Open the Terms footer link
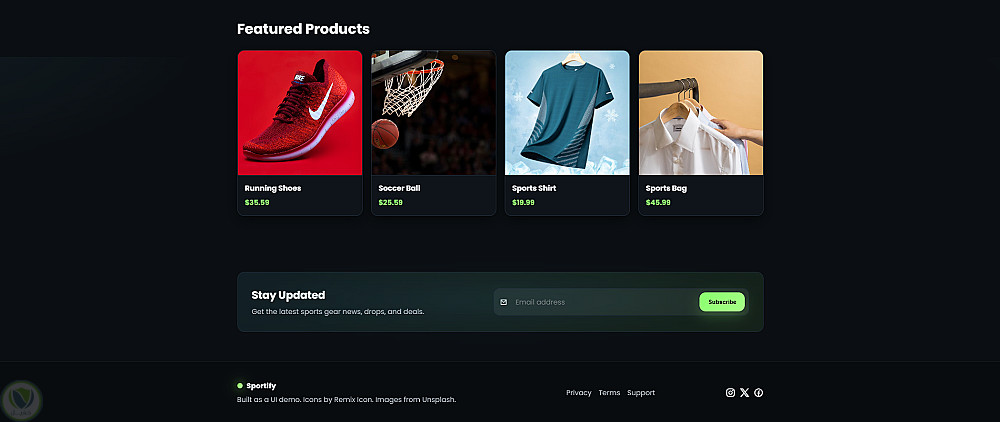 coord(609,393)
